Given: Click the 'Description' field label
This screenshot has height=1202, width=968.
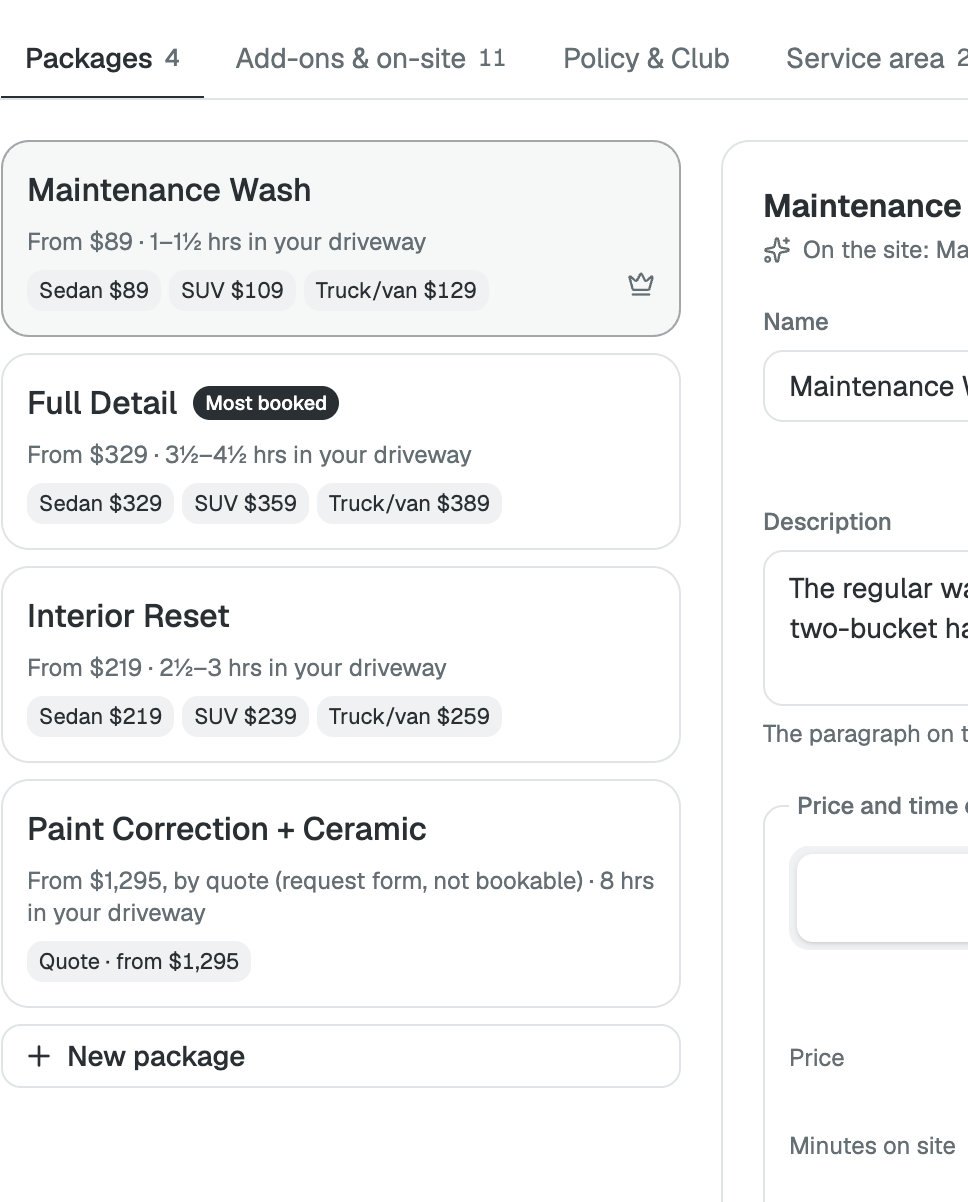Looking at the screenshot, I should [x=827, y=522].
